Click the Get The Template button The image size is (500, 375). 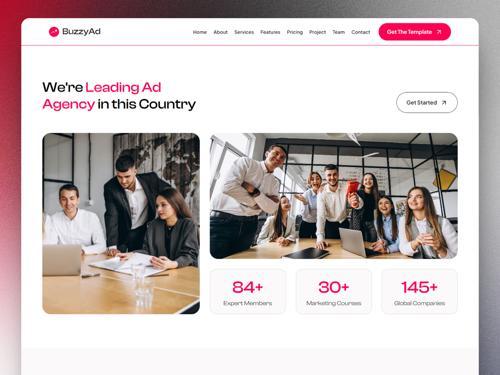click(x=415, y=32)
